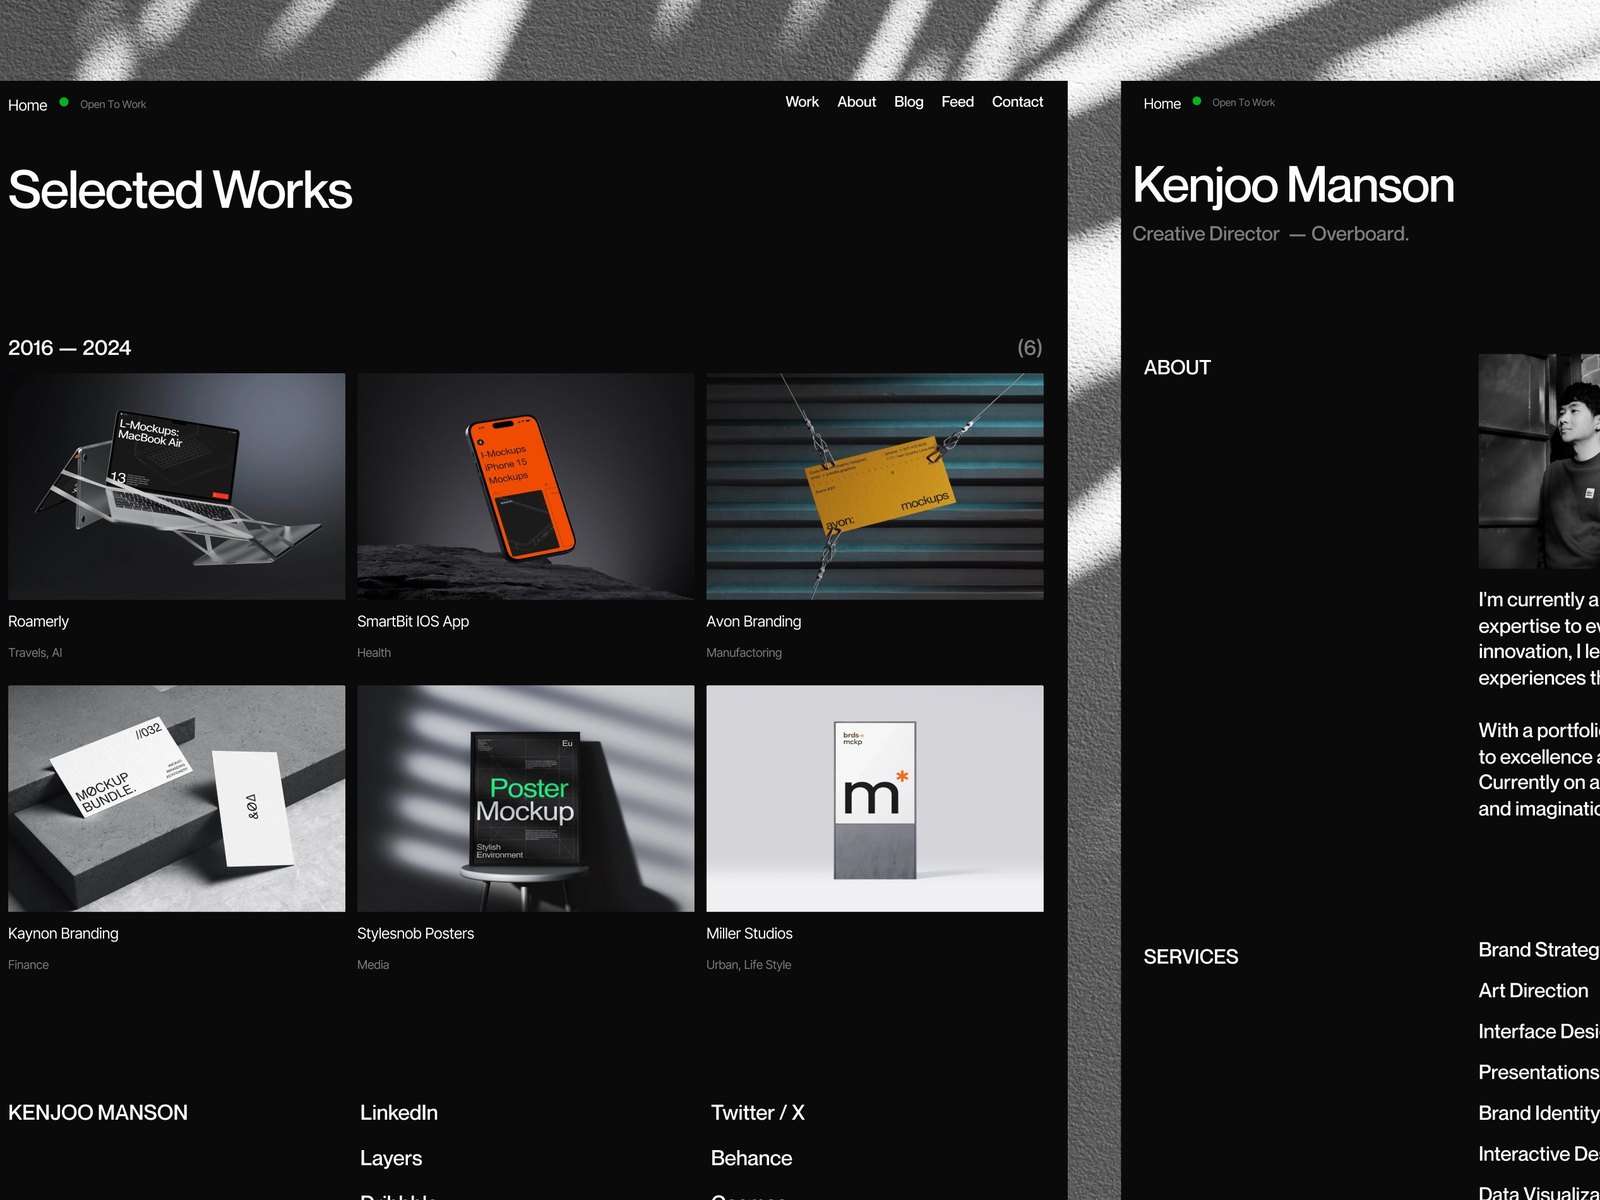
Task: Open the SmartBit orange iPhone thumbnail
Action: click(x=525, y=487)
